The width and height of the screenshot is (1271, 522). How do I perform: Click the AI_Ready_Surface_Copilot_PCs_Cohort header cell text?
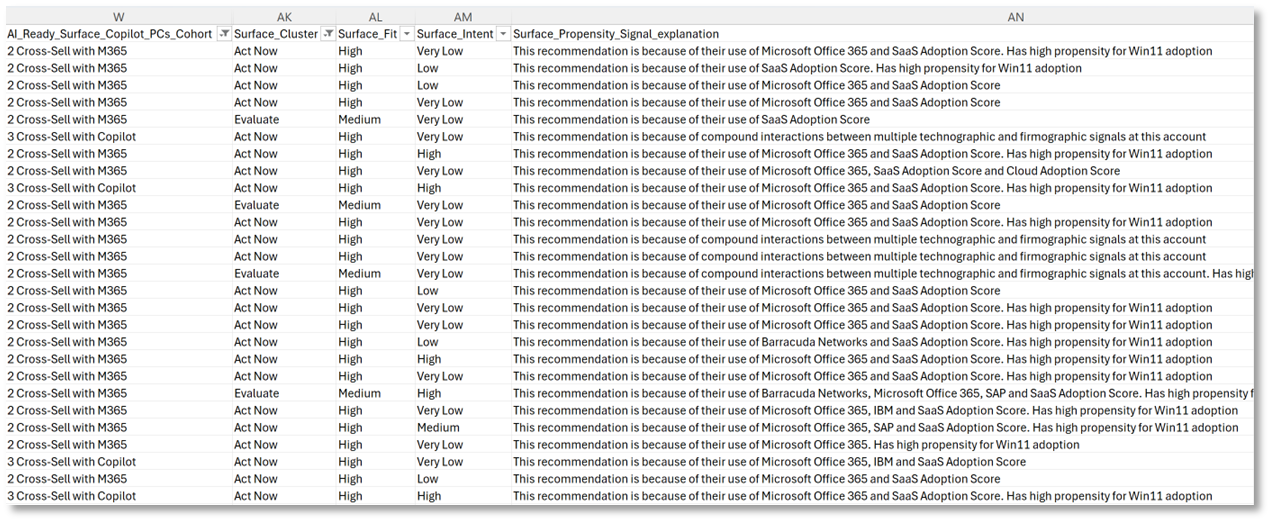pos(109,34)
